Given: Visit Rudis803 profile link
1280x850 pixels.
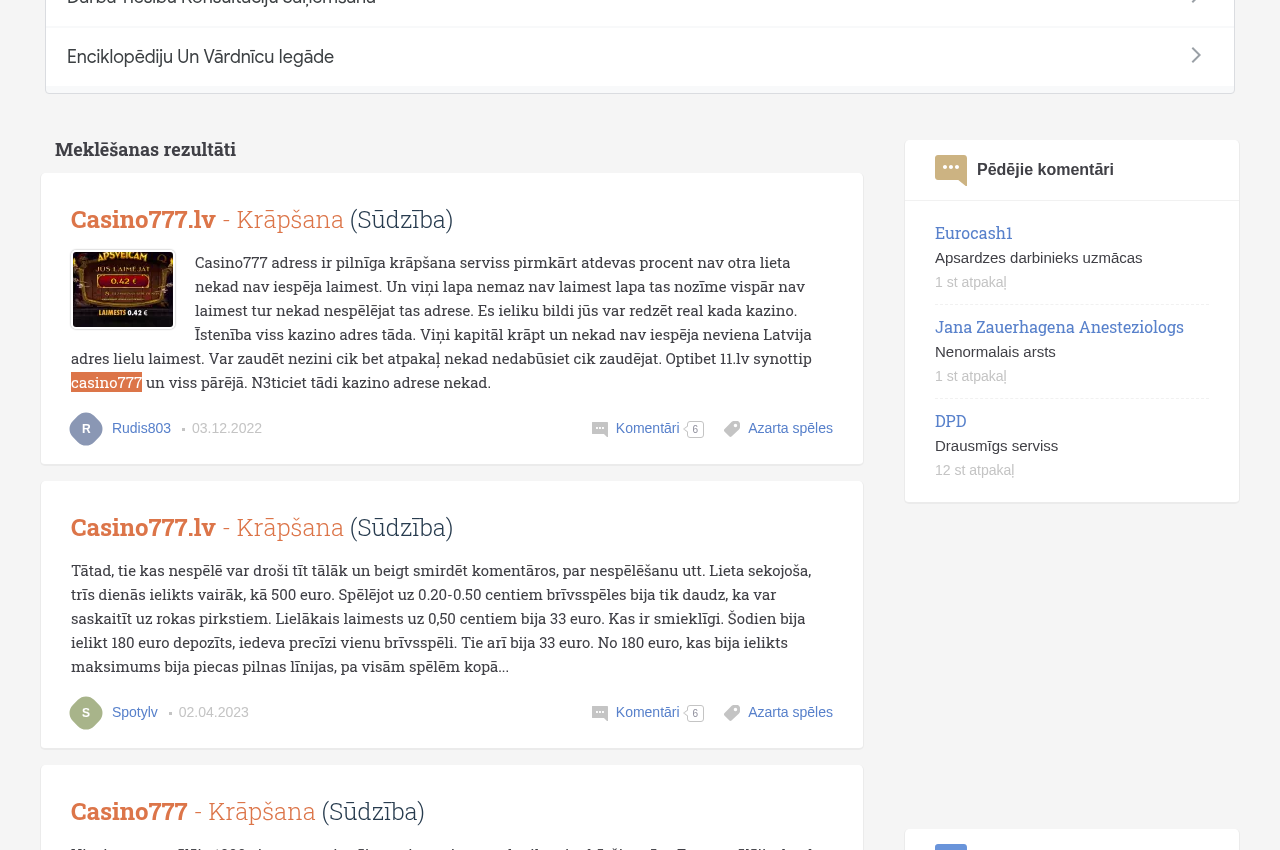Looking at the screenshot, I should coord(141,428).
